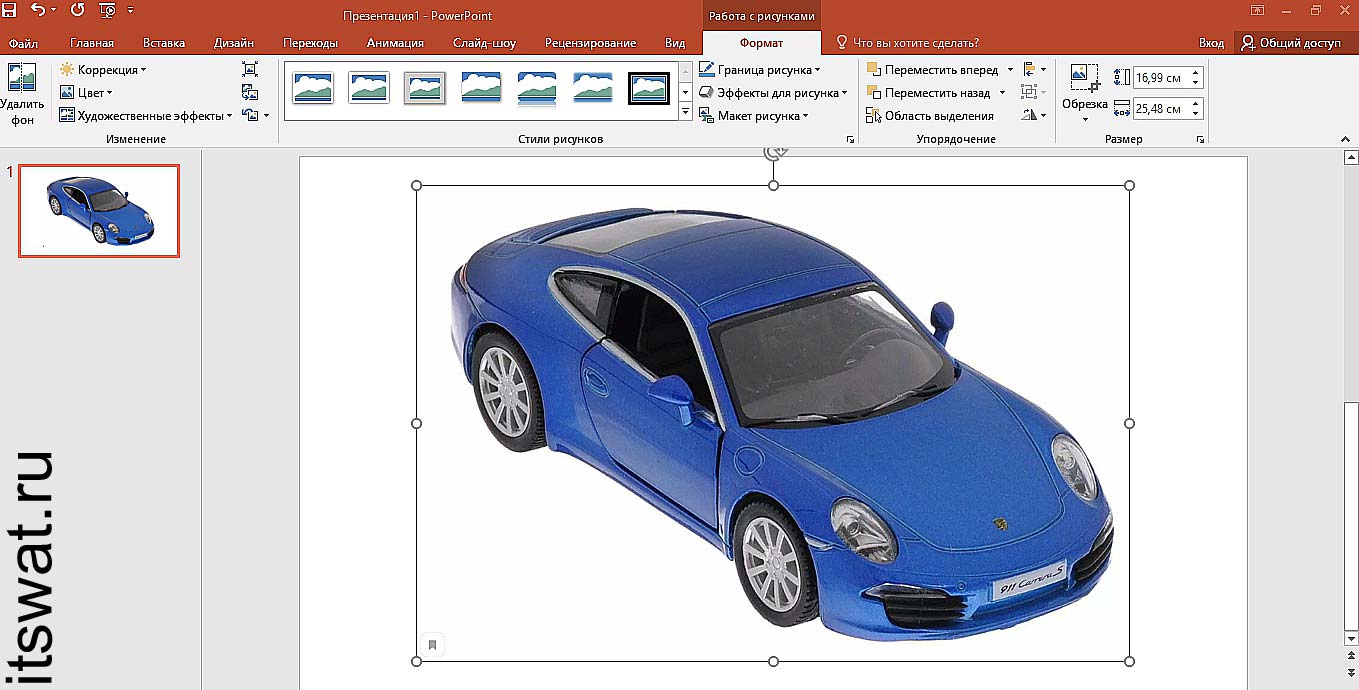Viewport: 1359px width, 690px height.
Task: Click the Вход sign-in link
Action: (x=1211, y=43)
